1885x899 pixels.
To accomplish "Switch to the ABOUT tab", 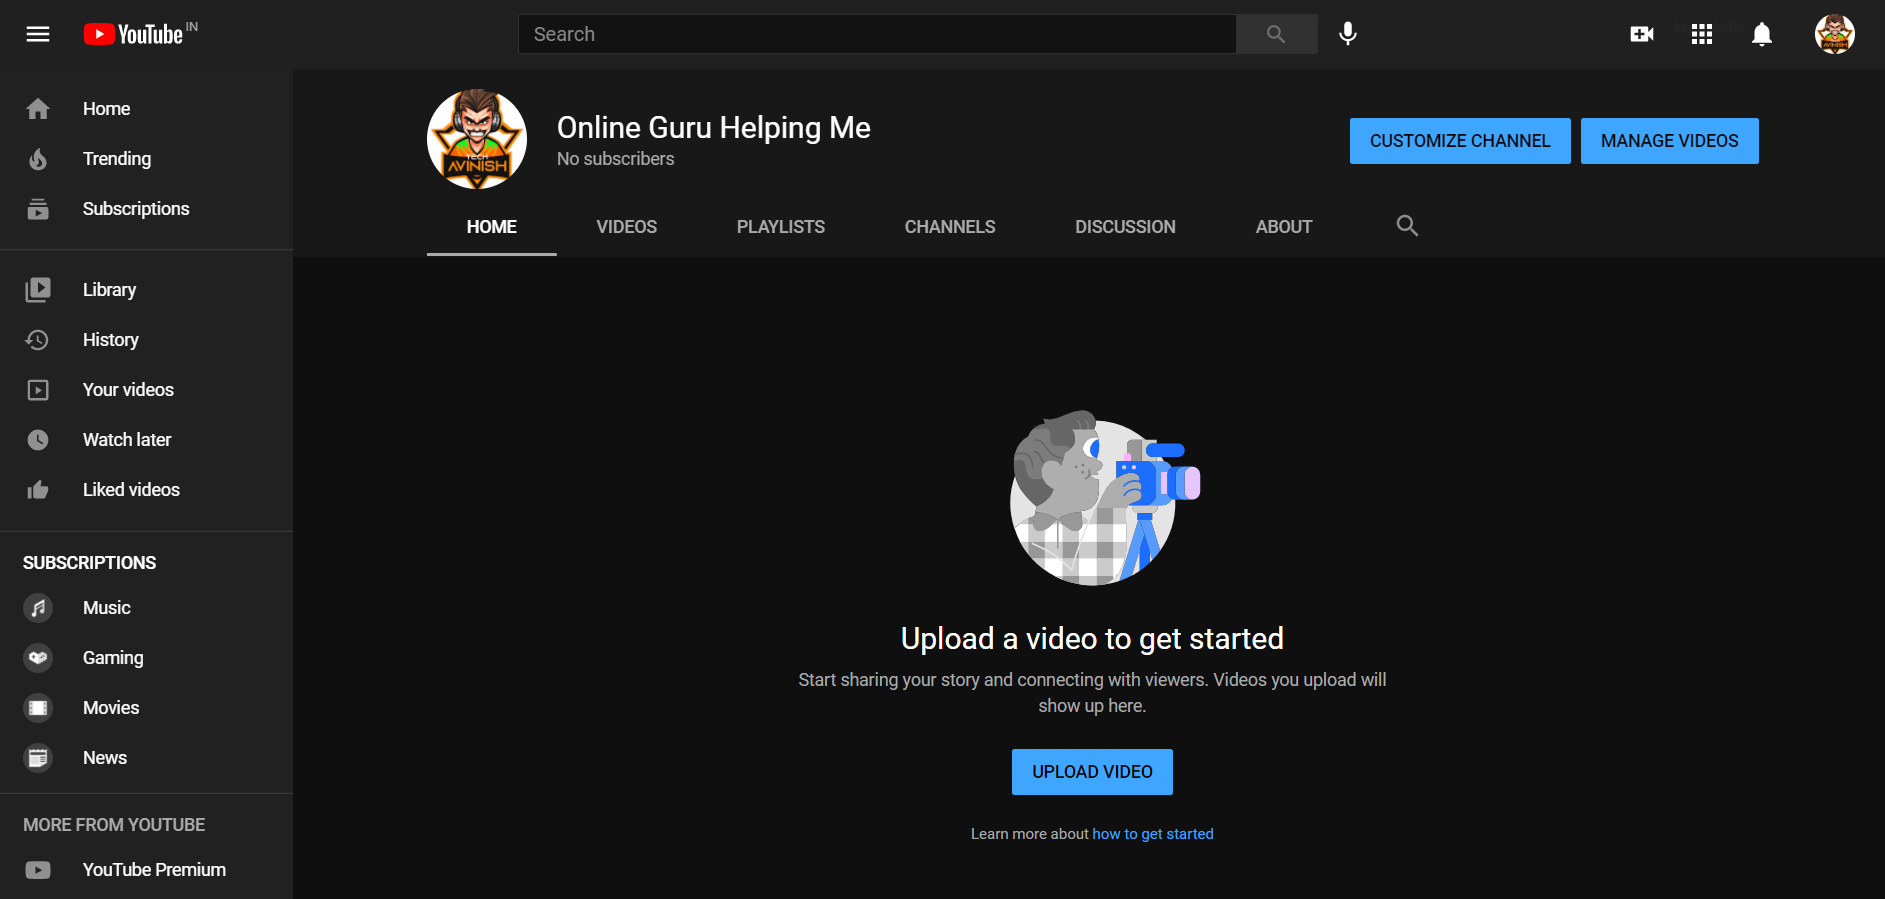I will click(1284, 227).
